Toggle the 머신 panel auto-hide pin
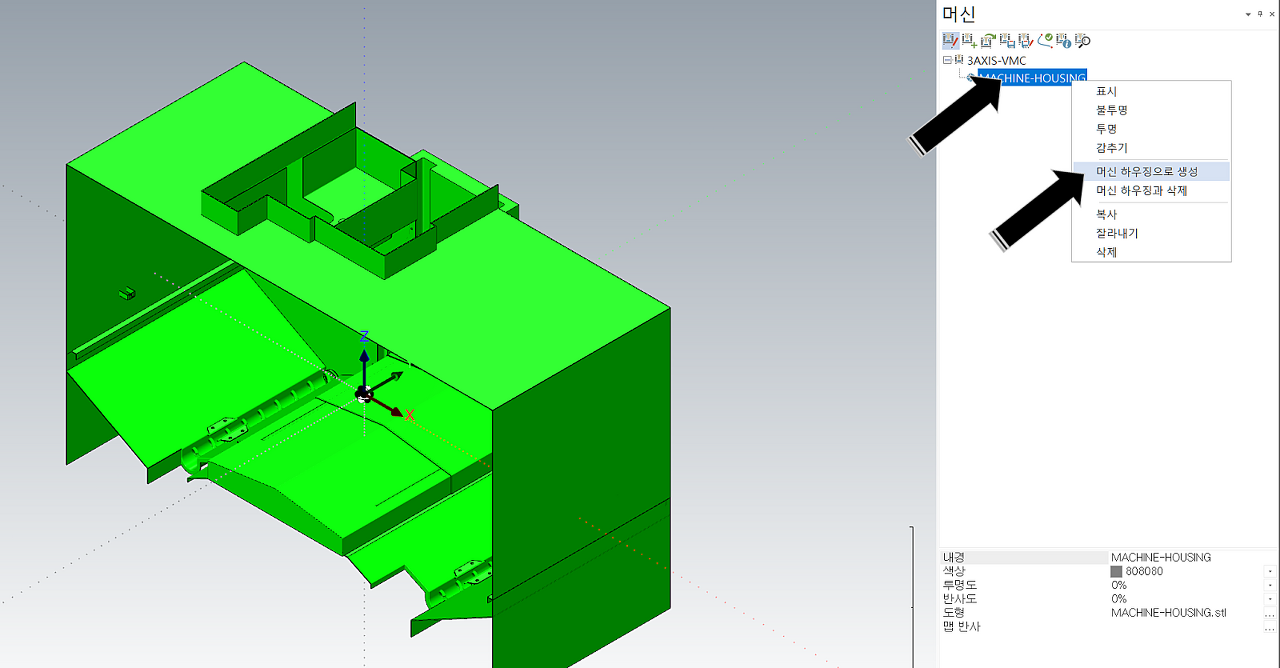The width and height of the screenshot is (1280, 668). coord(1259,14)
